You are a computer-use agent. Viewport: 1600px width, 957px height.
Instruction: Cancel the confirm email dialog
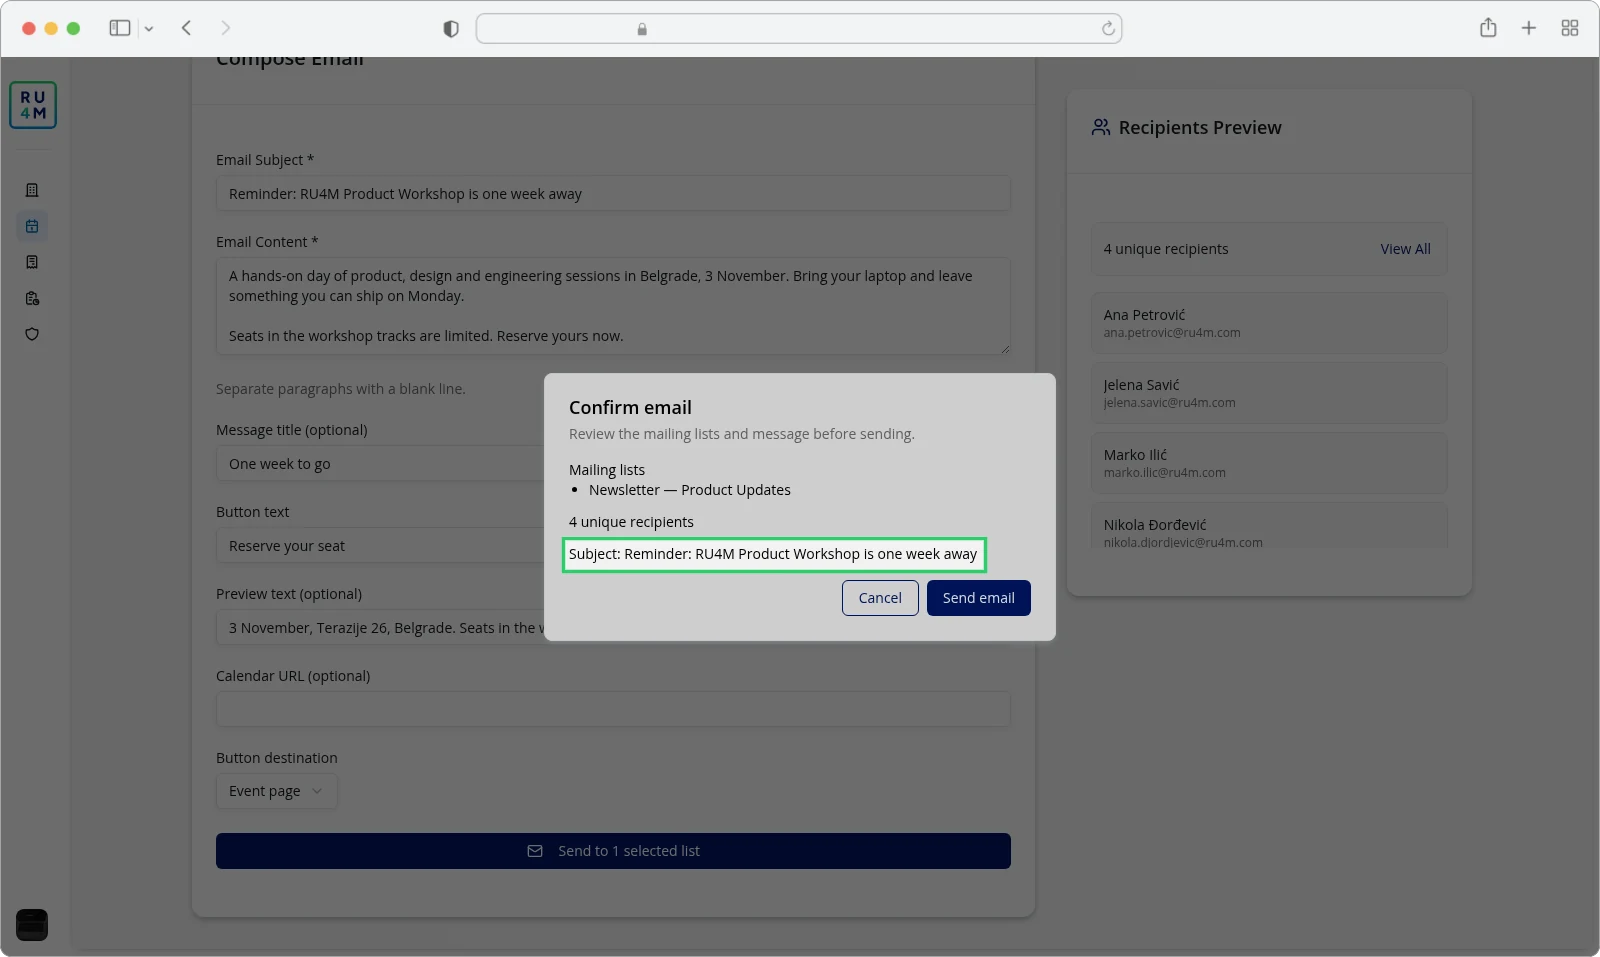pyautogui.click(x=880, y=598)
